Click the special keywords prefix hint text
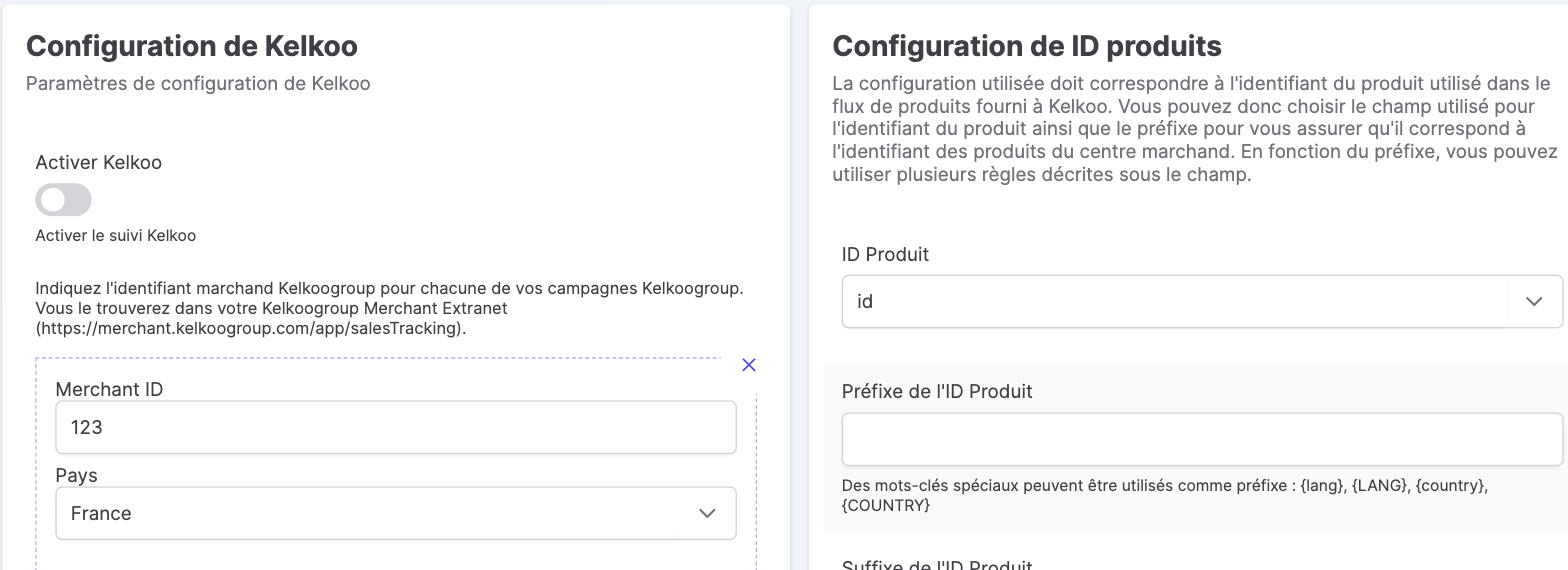Screen dimensions: 1568x570 tap(1165, 496)
